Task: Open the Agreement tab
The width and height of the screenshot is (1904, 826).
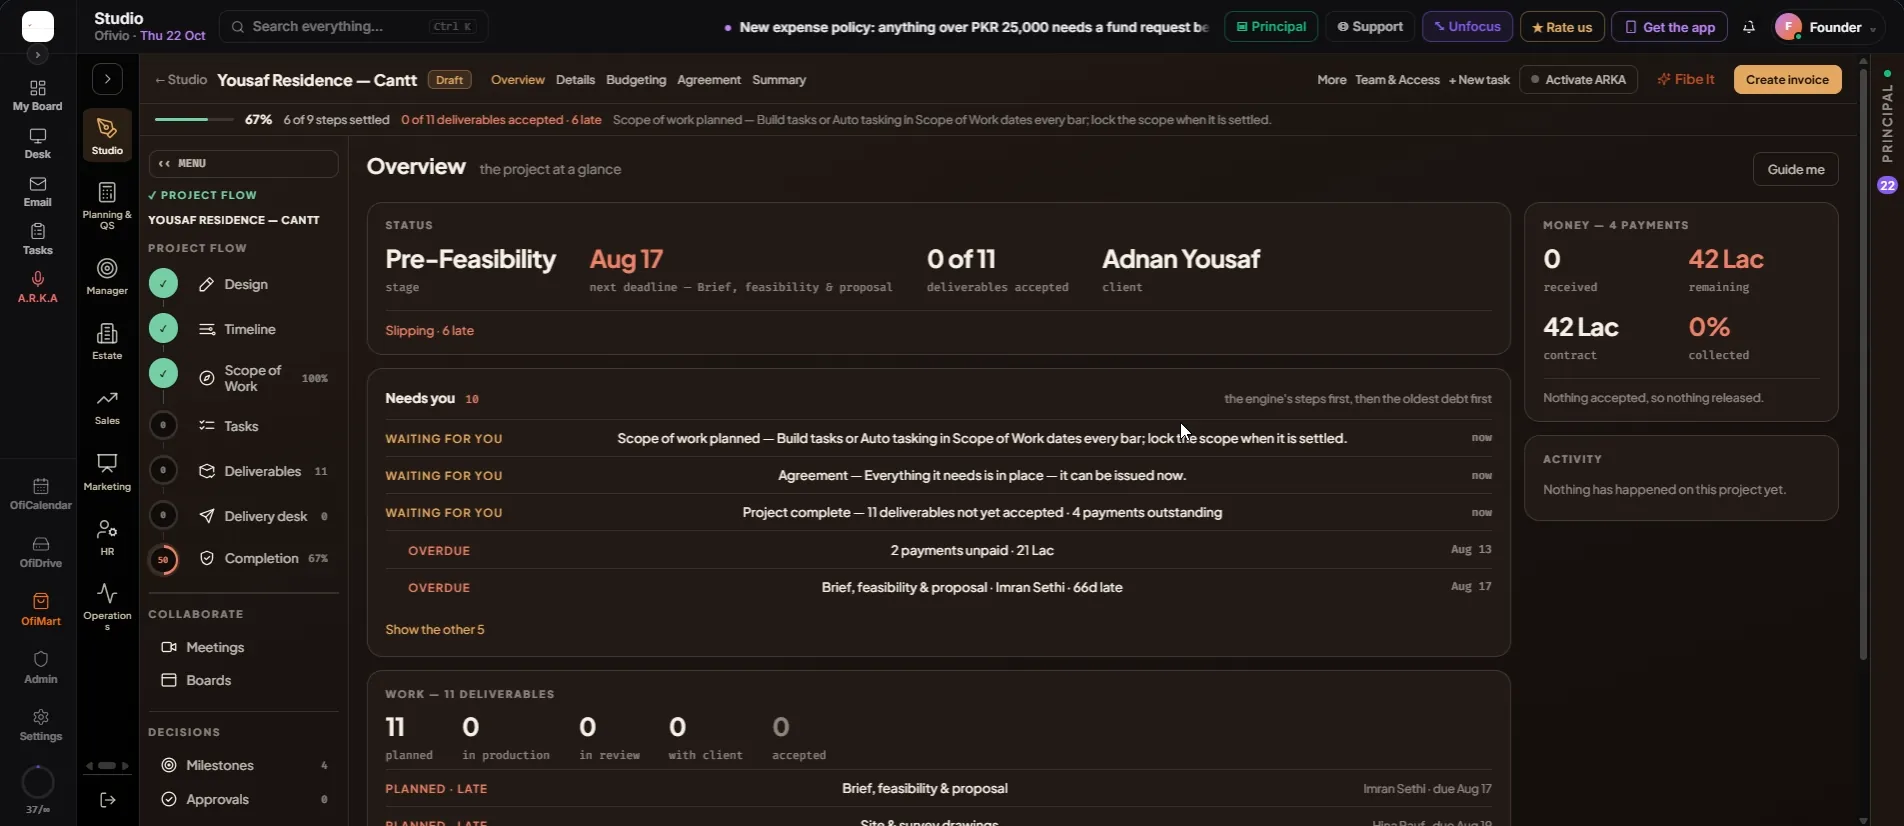Action: [709, 80]
